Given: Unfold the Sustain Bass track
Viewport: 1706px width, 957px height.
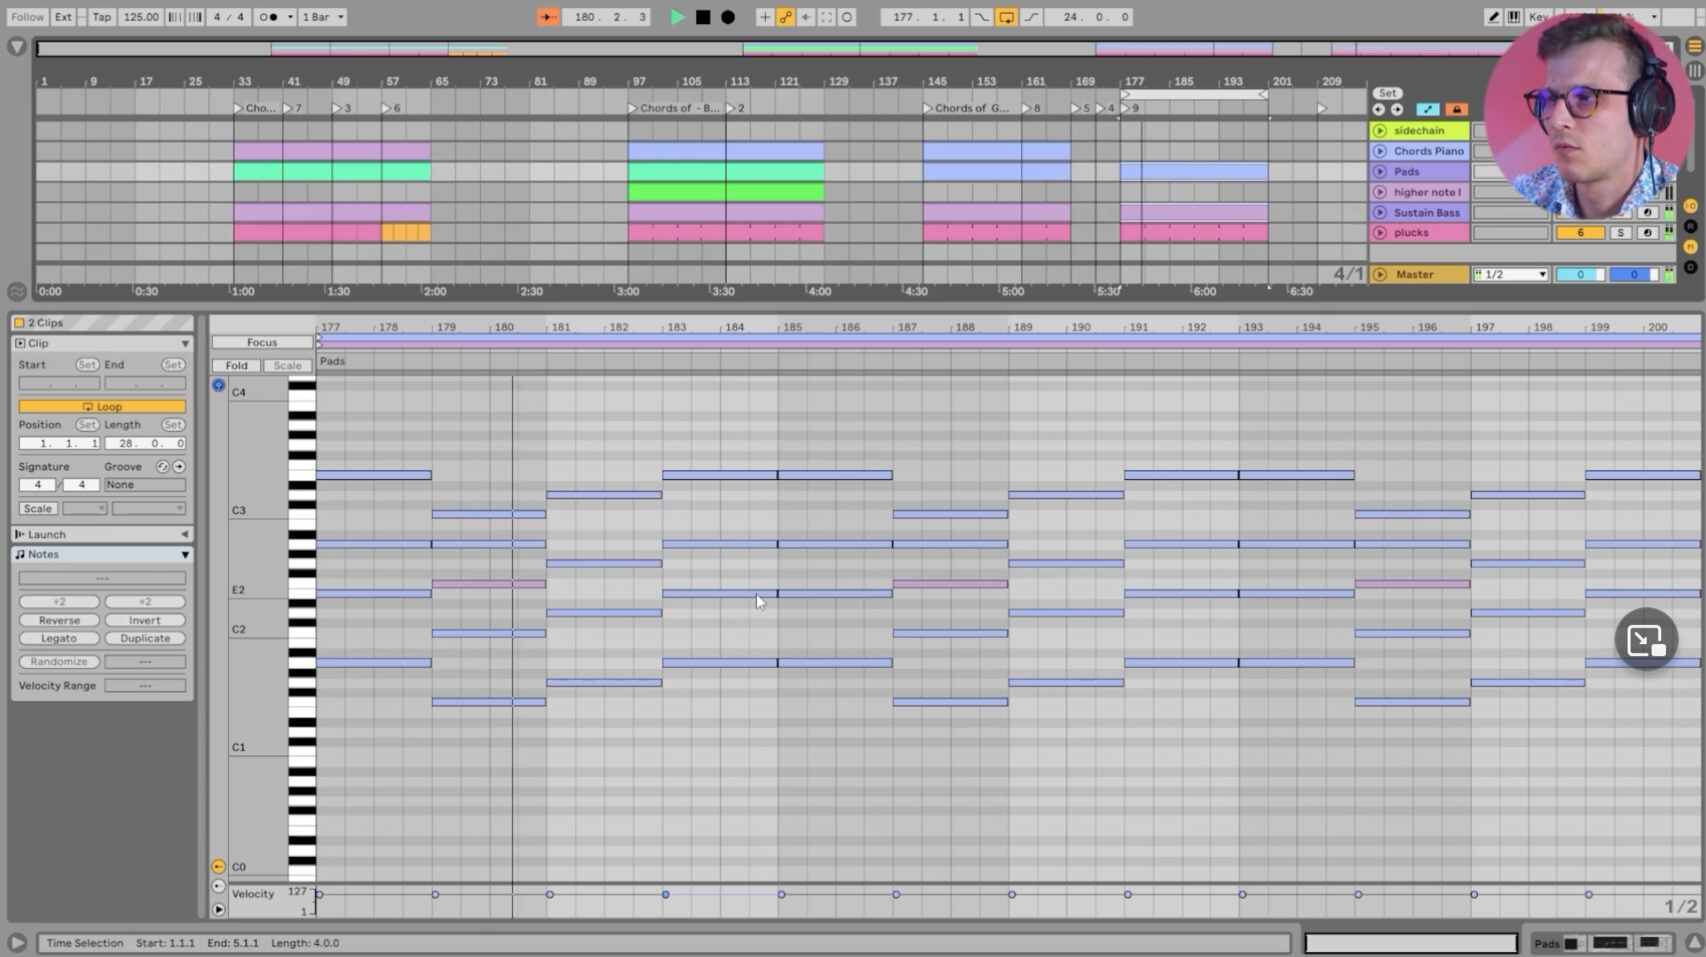Looking at the screenshot, I should (x=1380, y=213).
